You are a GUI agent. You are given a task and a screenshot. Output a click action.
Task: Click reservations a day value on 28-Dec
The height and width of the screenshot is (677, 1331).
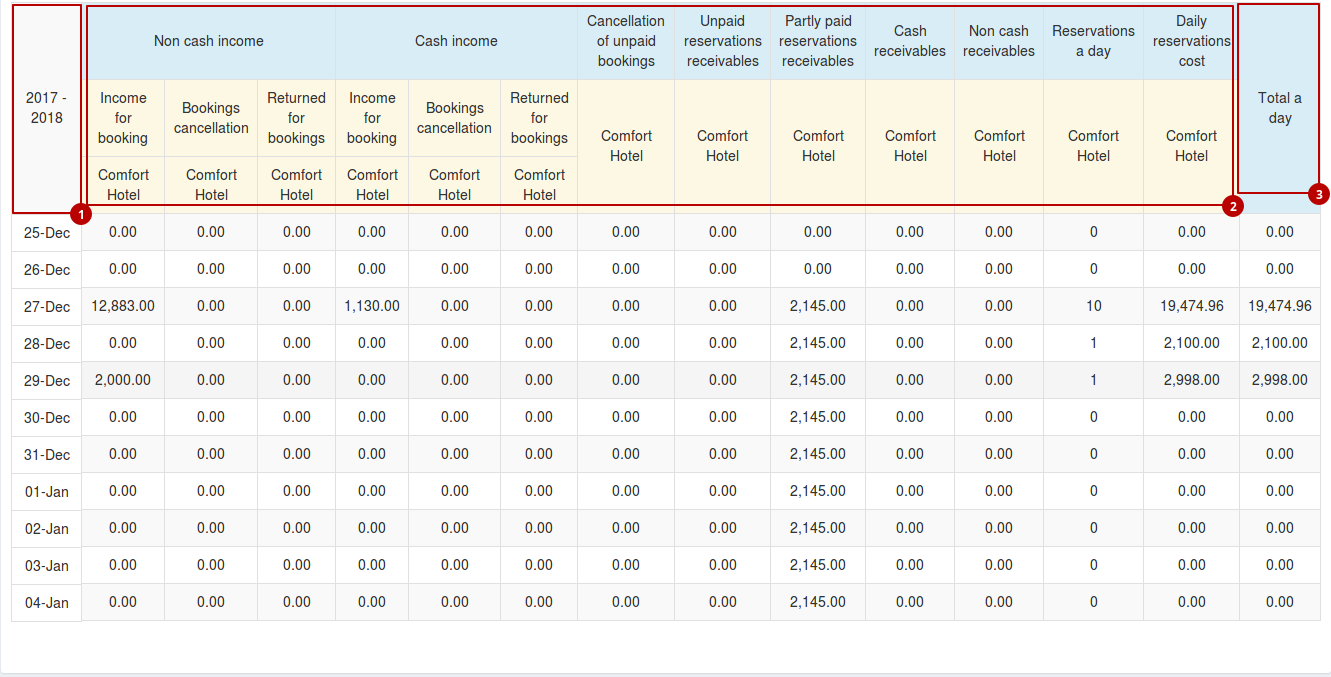point(1094,343)
